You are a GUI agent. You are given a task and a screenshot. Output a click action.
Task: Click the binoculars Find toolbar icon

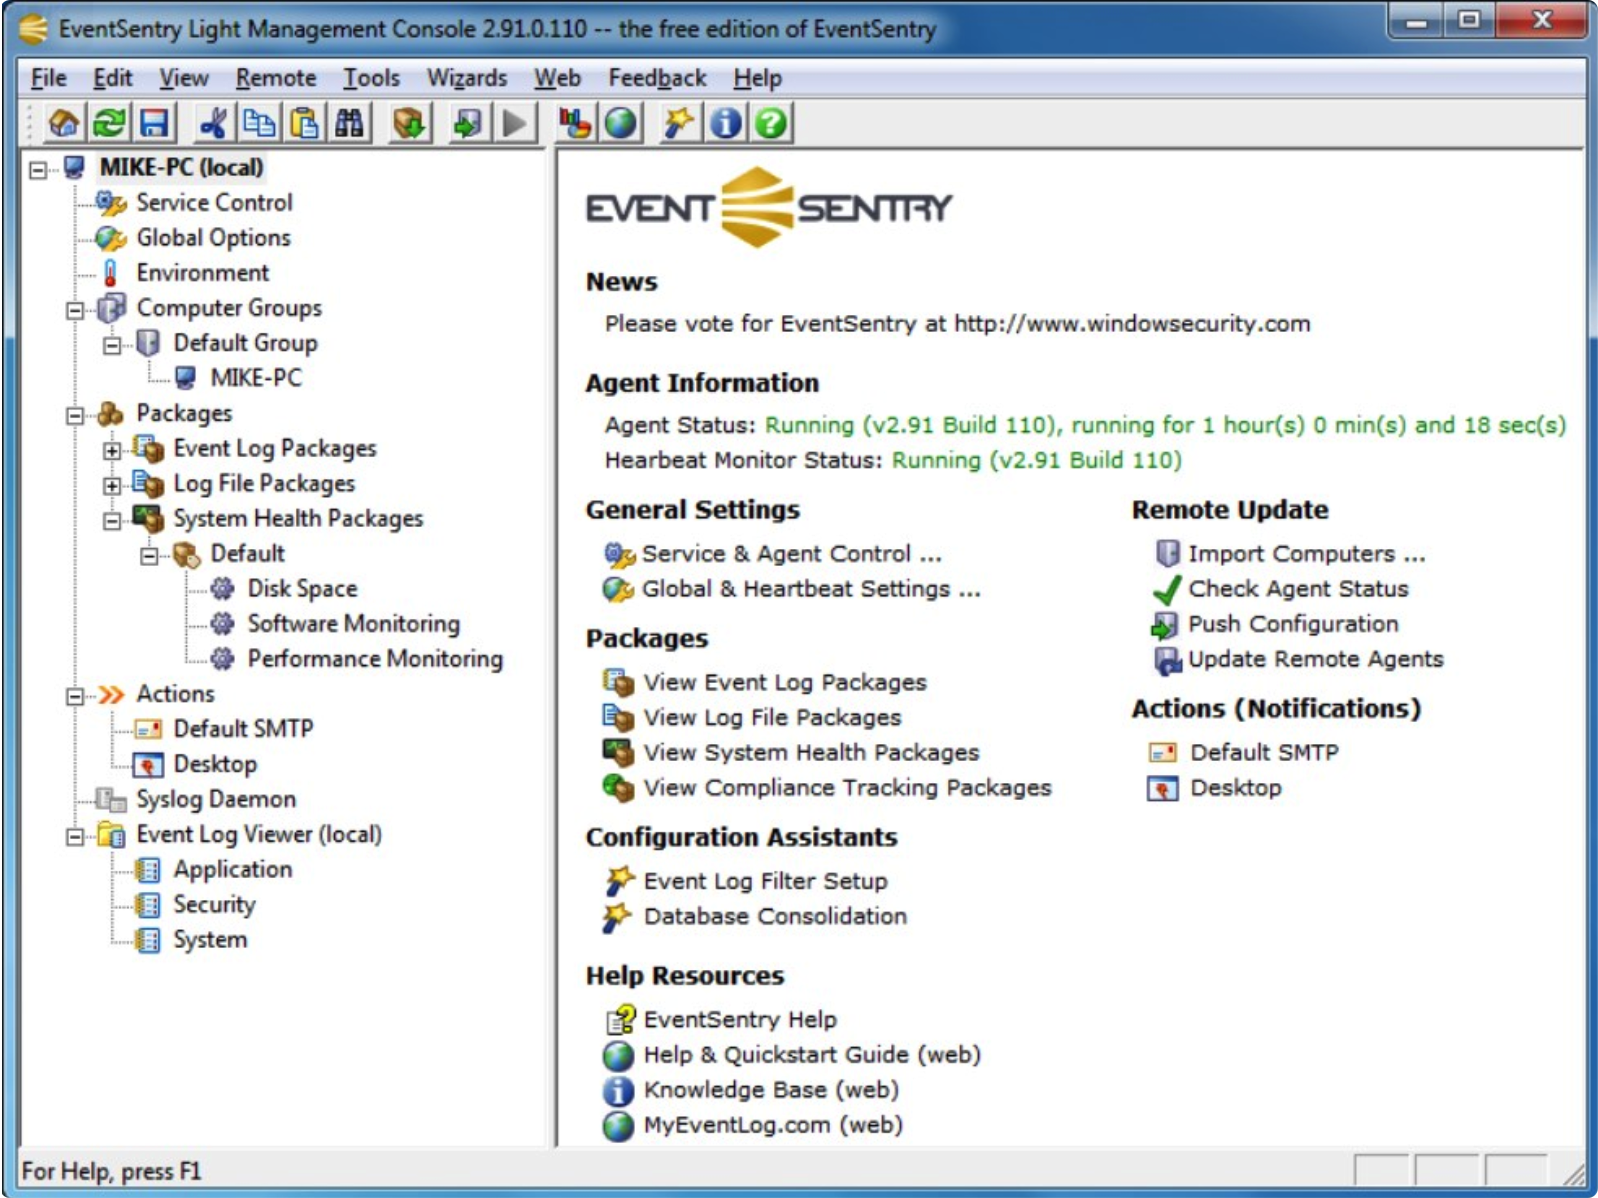coord(349,123)
